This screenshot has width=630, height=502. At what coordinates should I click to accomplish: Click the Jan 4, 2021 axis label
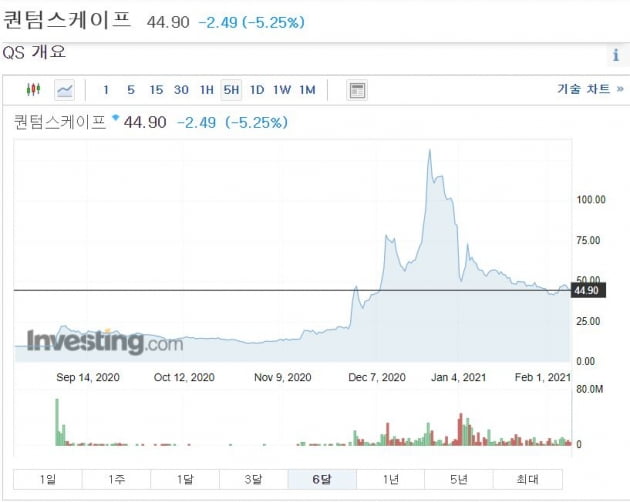point(458,377)
